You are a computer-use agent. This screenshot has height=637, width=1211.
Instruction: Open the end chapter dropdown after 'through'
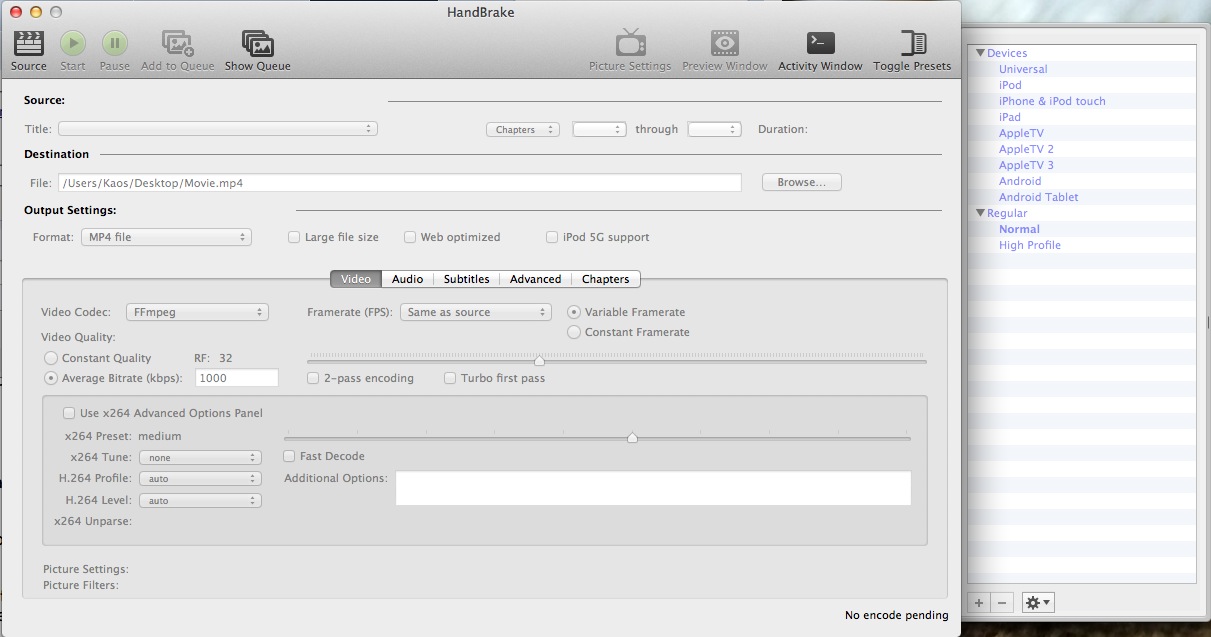click(714, 129)
